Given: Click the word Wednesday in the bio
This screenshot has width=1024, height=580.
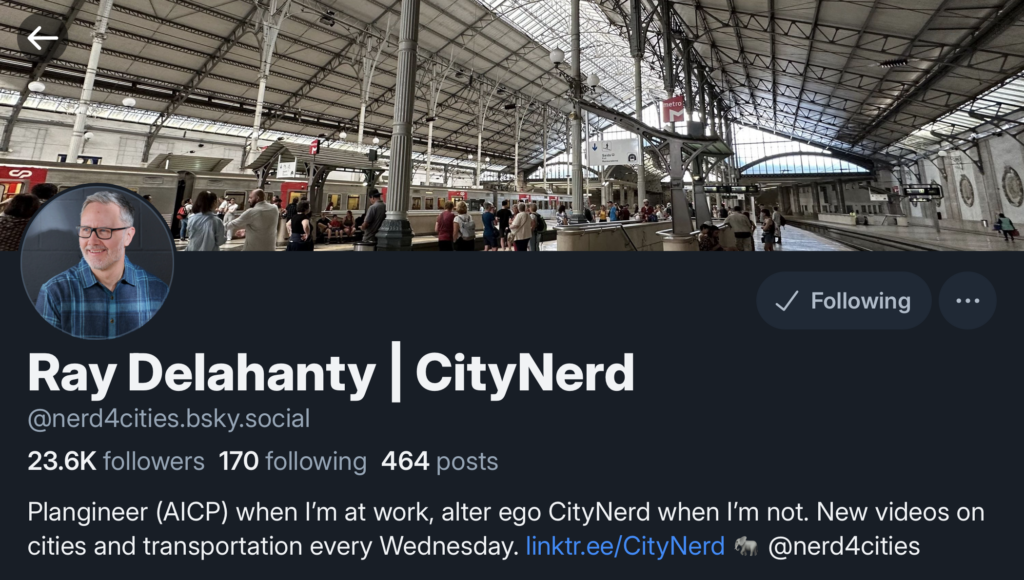Looking at the screenshot, I should pyautogui.click(x=449, y=546).
